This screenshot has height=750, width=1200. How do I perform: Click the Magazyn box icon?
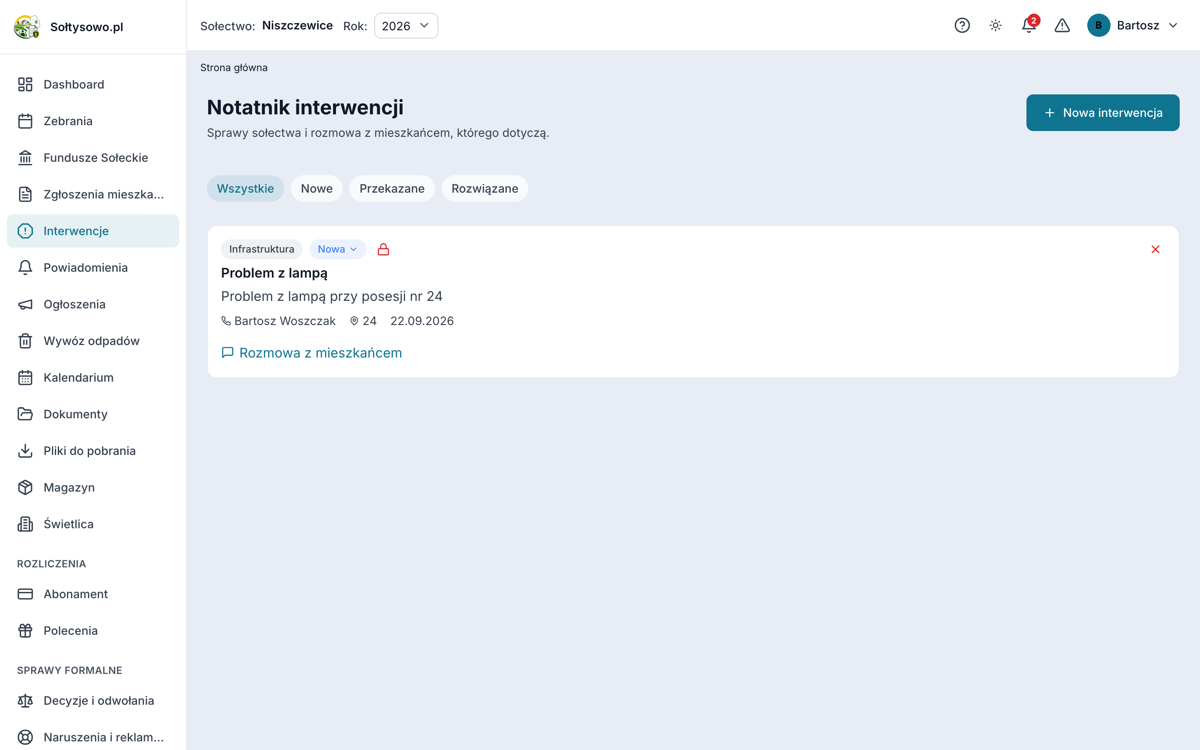pos(25,487)
